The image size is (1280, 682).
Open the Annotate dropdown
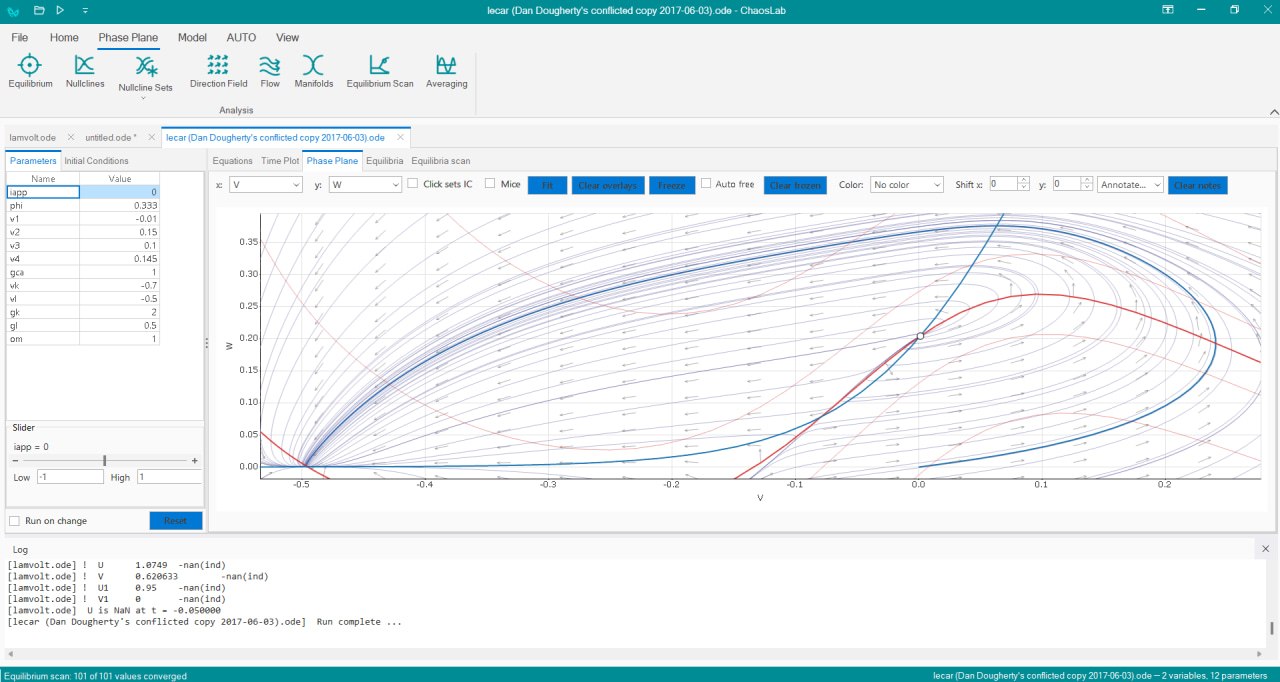[x=1131, y=185]
